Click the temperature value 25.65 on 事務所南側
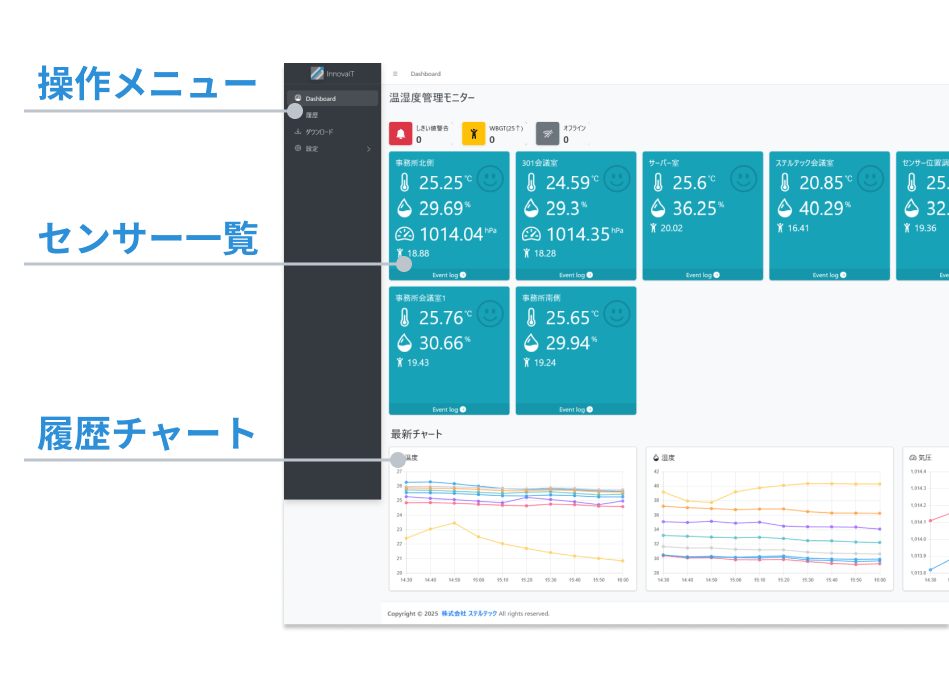The image size is (949, 687). click(x=572, y=317)
